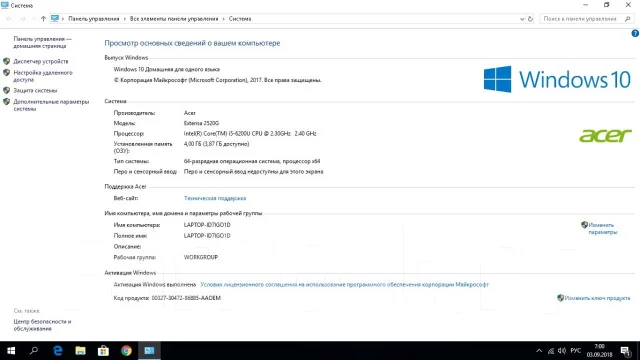Open Remote access settings link

43,76
